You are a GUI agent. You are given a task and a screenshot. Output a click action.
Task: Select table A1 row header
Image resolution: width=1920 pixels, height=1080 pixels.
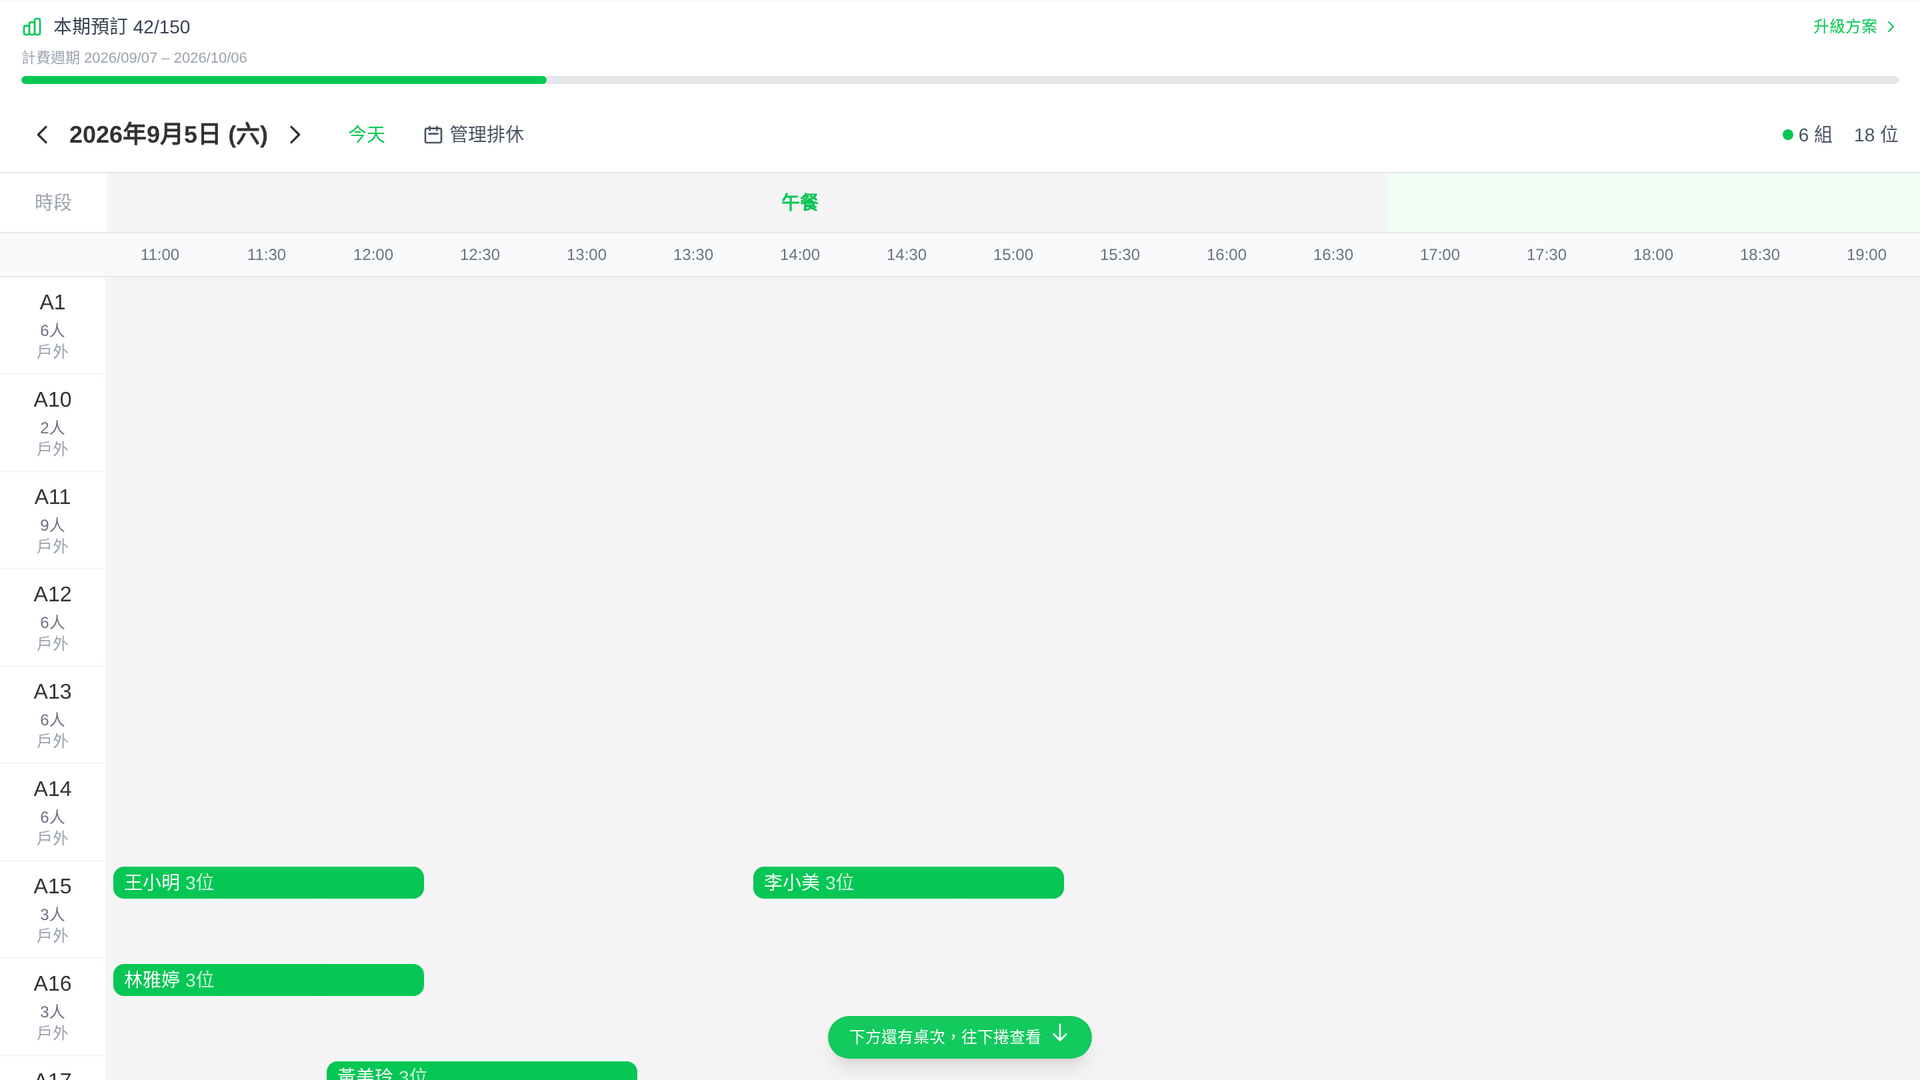pyautogui.click(x=53, y=326)
